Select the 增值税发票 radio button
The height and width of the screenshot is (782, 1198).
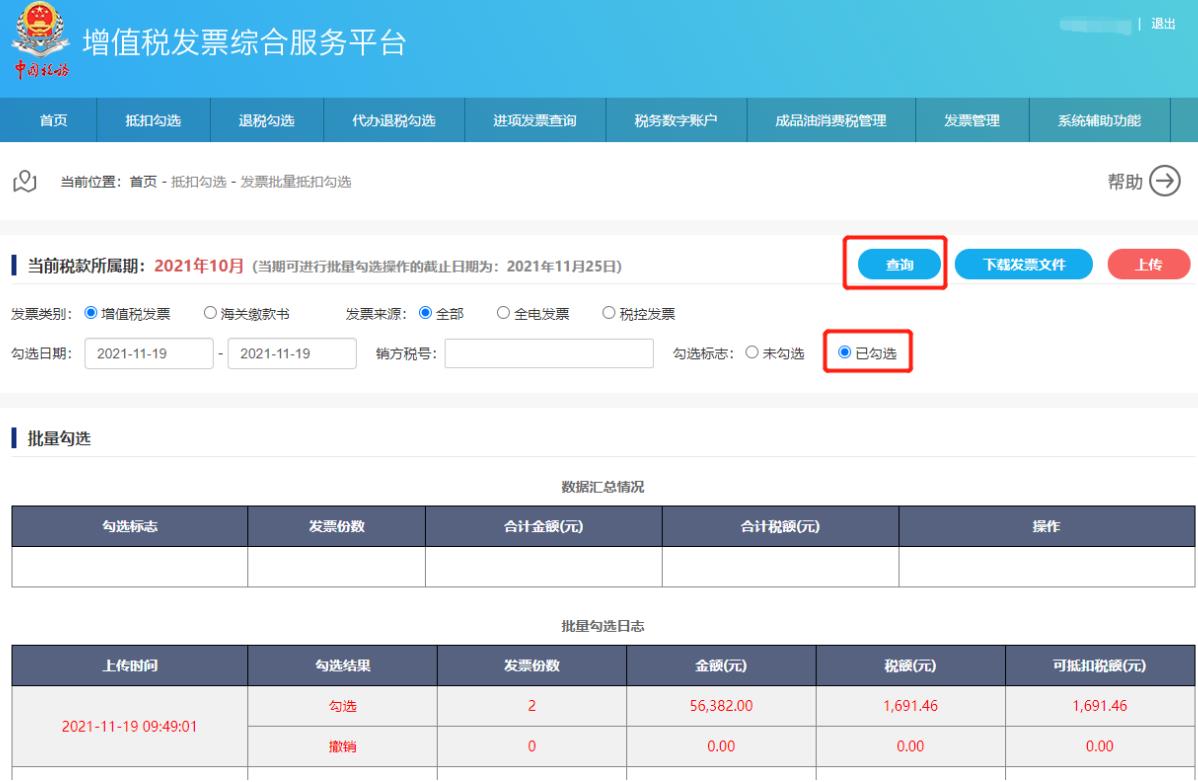coord(91,313)
